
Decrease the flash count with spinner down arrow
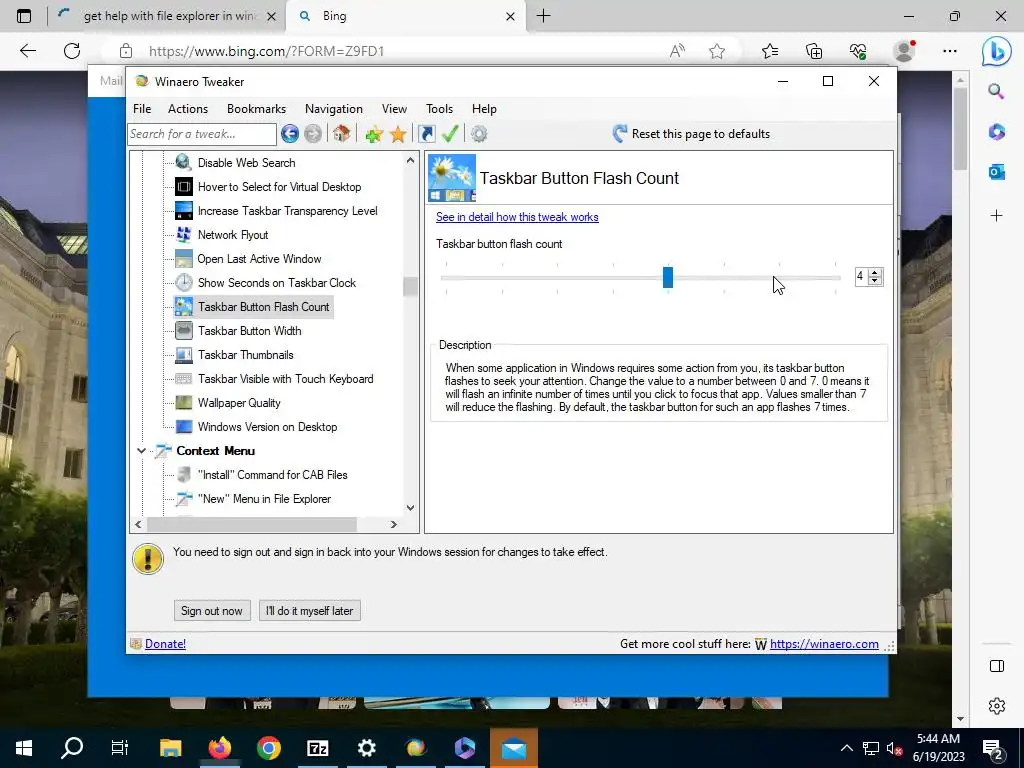click(x=875, y=281)
